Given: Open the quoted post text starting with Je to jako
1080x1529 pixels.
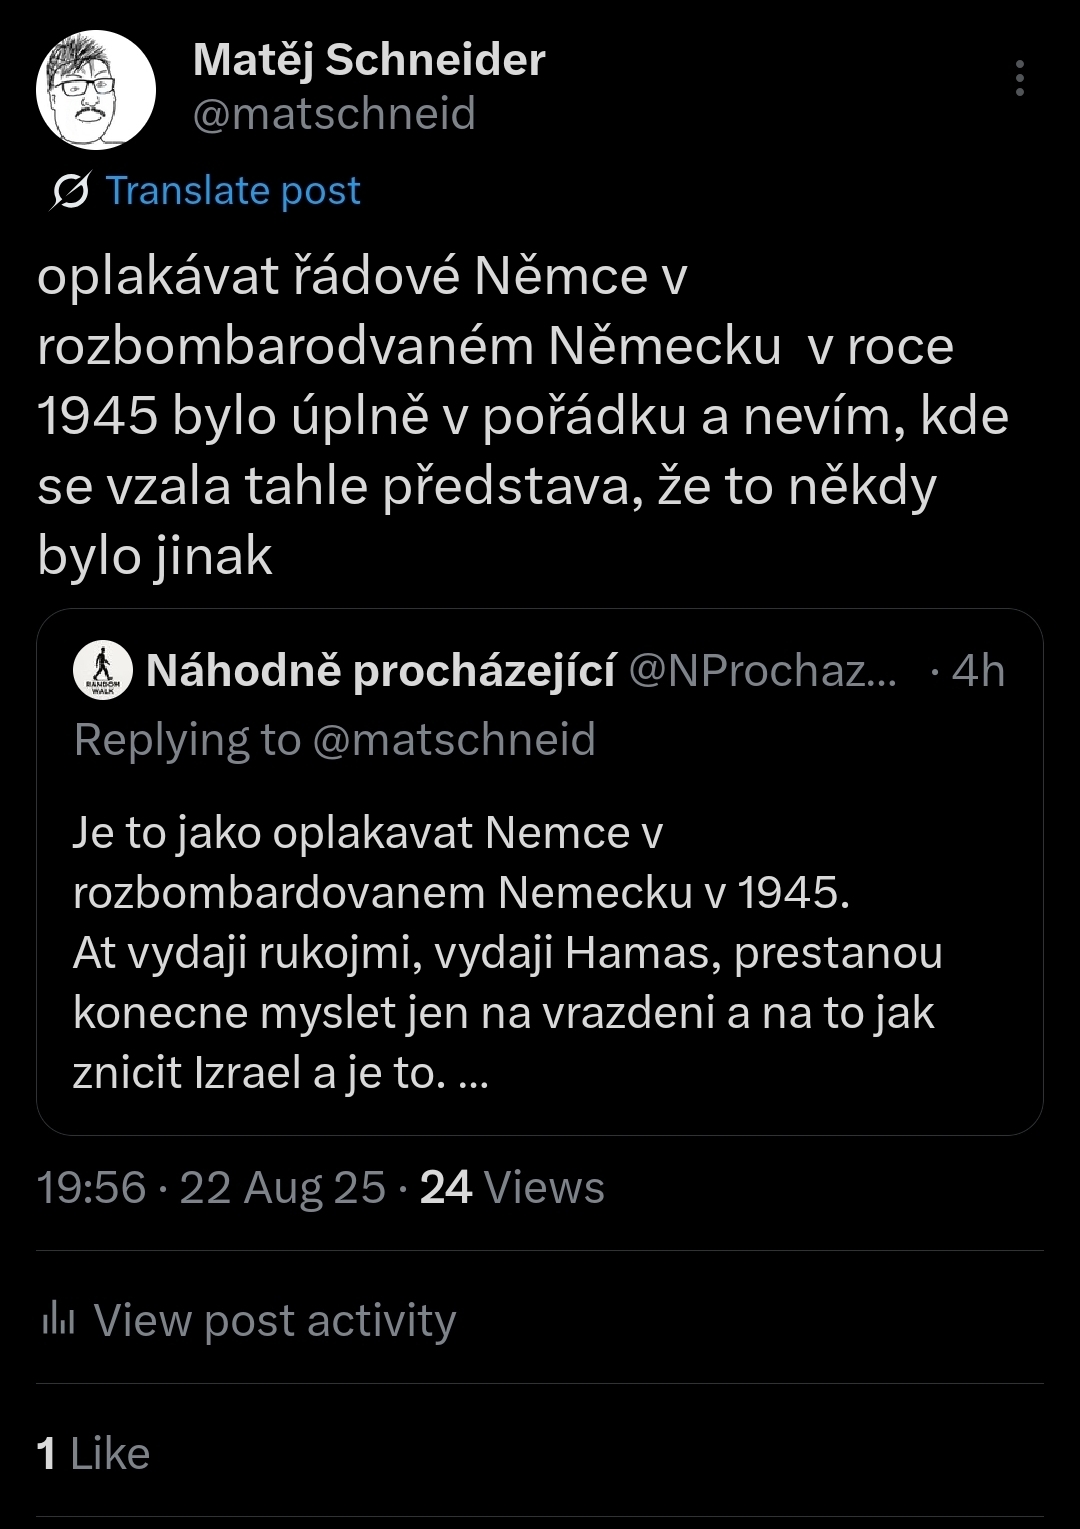Looking at the screenshot, I should click(368, 833).
